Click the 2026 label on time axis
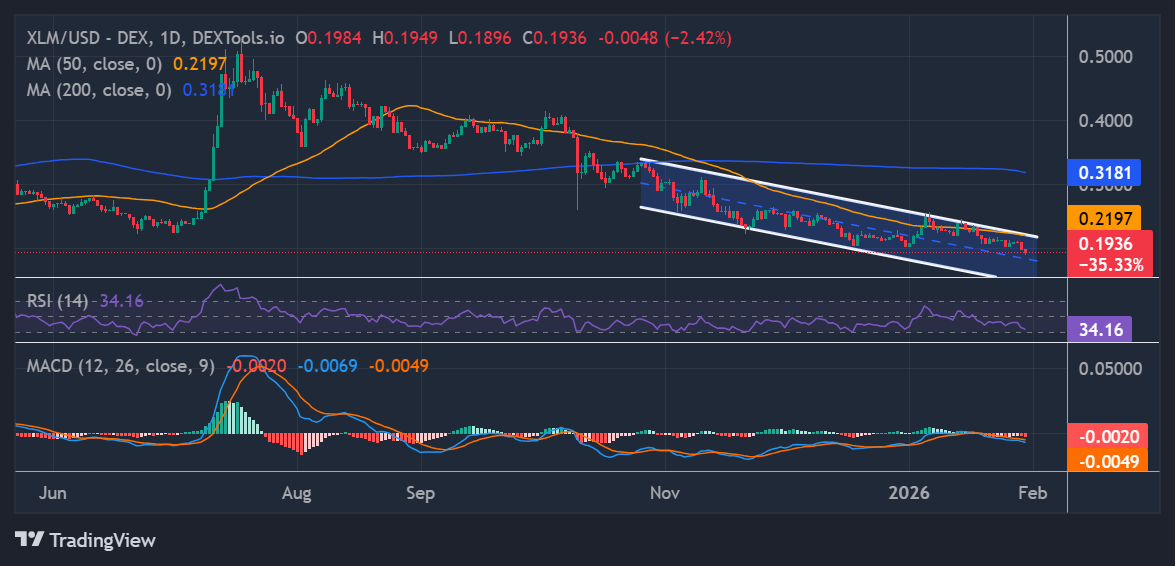This screenshot has height=566, width=1175. pos(910,493)
